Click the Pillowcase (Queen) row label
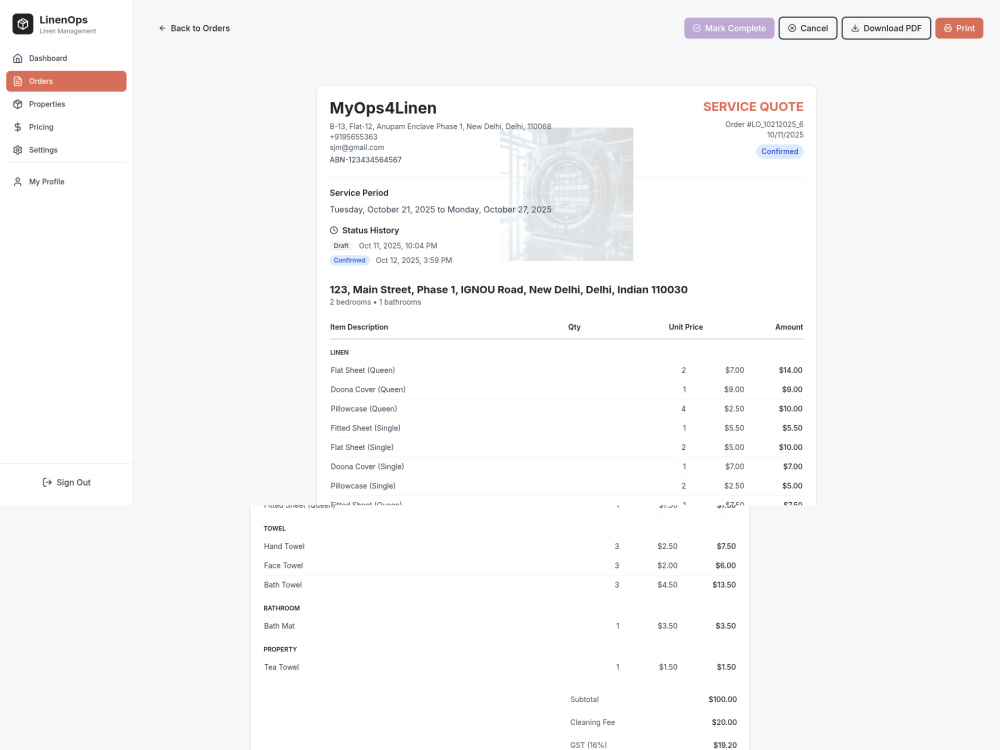This screenshot has height=750, width=1000. click(x=364, y=409)
